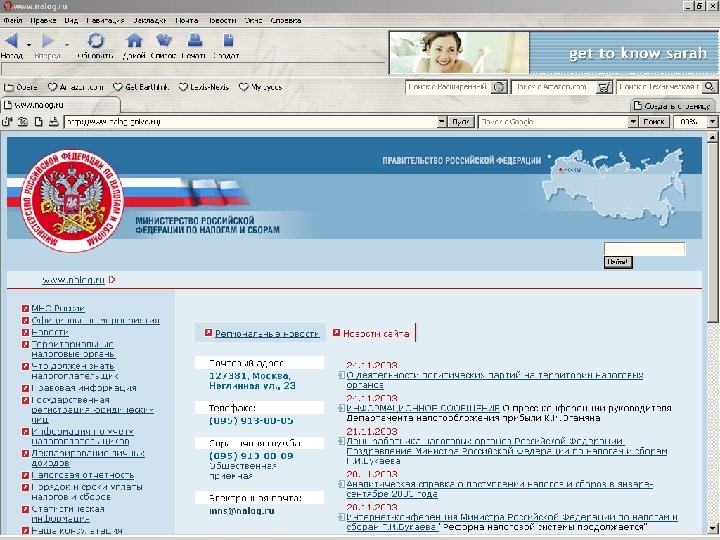Print the page with Печать icon
This screenshot has width=720, height=540.
(195, 40)
